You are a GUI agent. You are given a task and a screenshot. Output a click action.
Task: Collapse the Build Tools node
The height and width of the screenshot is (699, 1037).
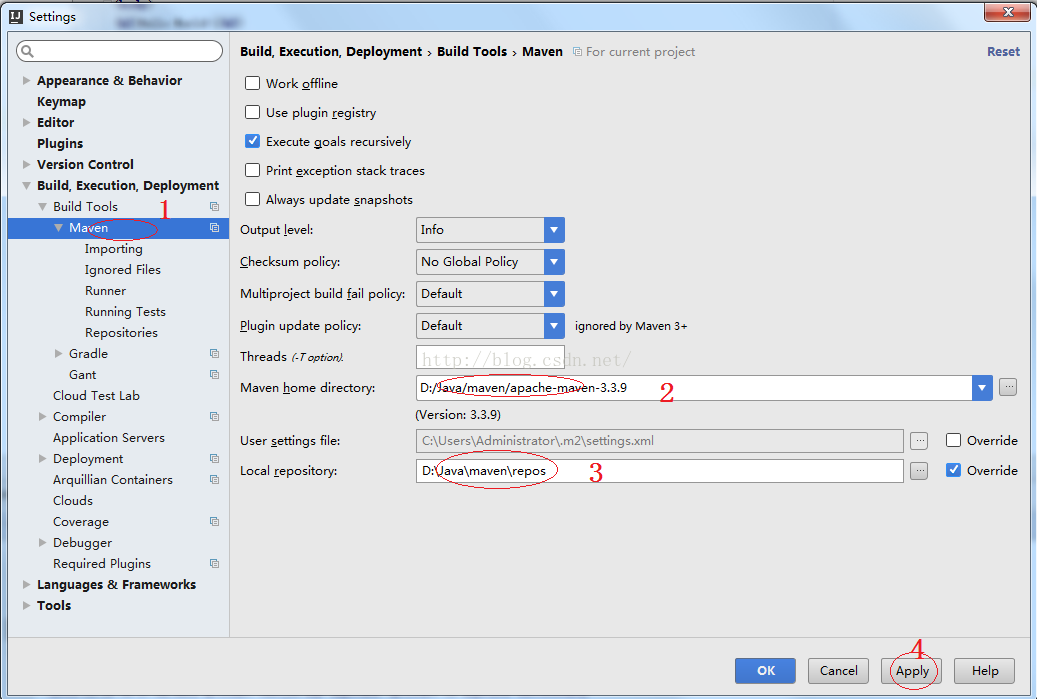click(x=42, y=207)
